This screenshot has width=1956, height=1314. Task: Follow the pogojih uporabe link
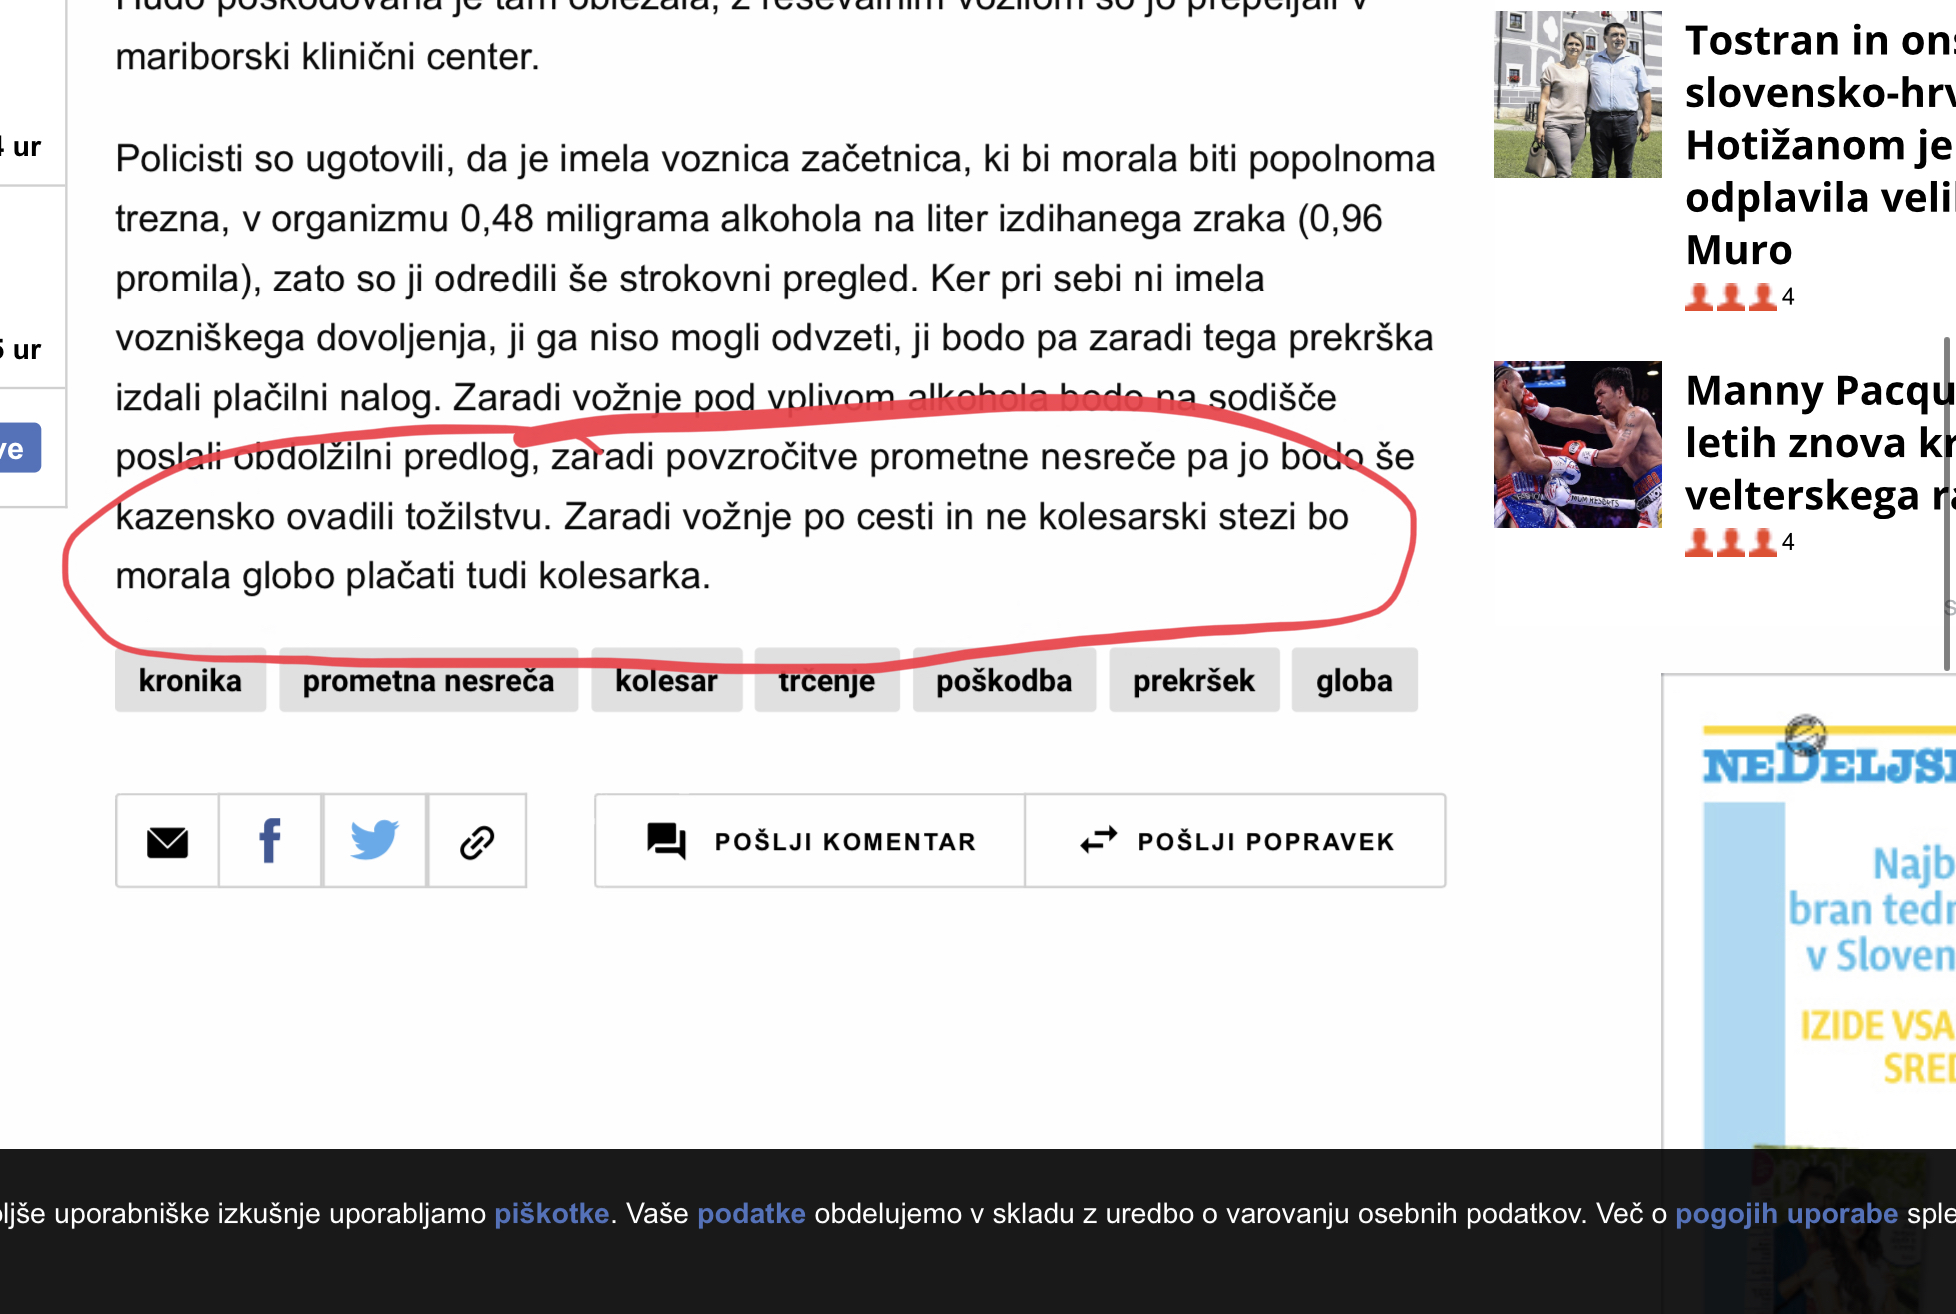pyautogui.click(x=1786, y=1213)
